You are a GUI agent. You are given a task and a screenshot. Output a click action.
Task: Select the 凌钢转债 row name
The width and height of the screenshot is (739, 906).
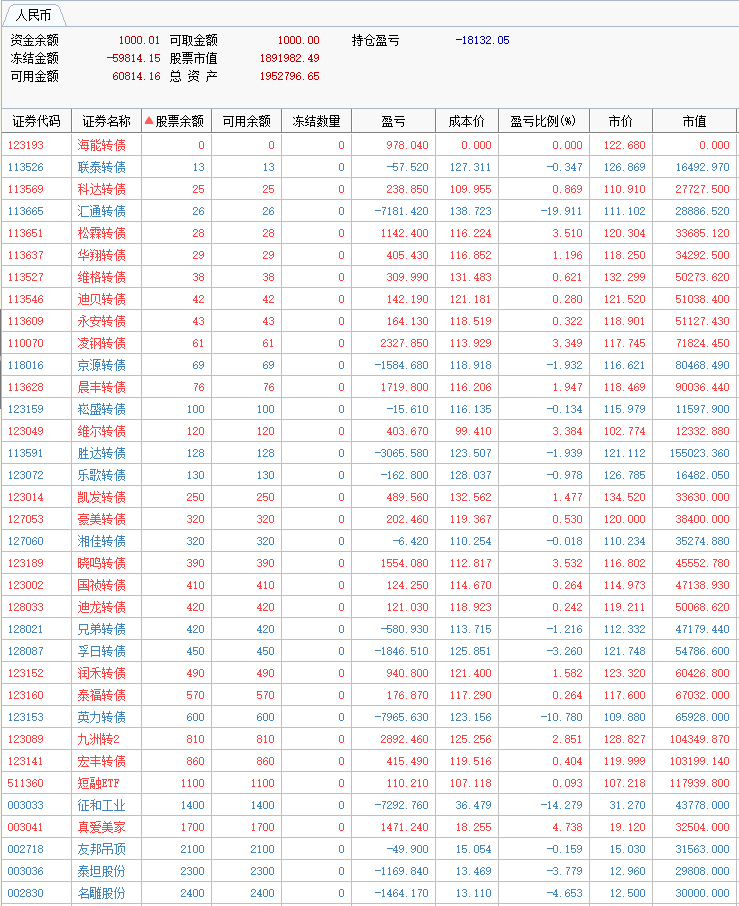click(x=102, y=343)
